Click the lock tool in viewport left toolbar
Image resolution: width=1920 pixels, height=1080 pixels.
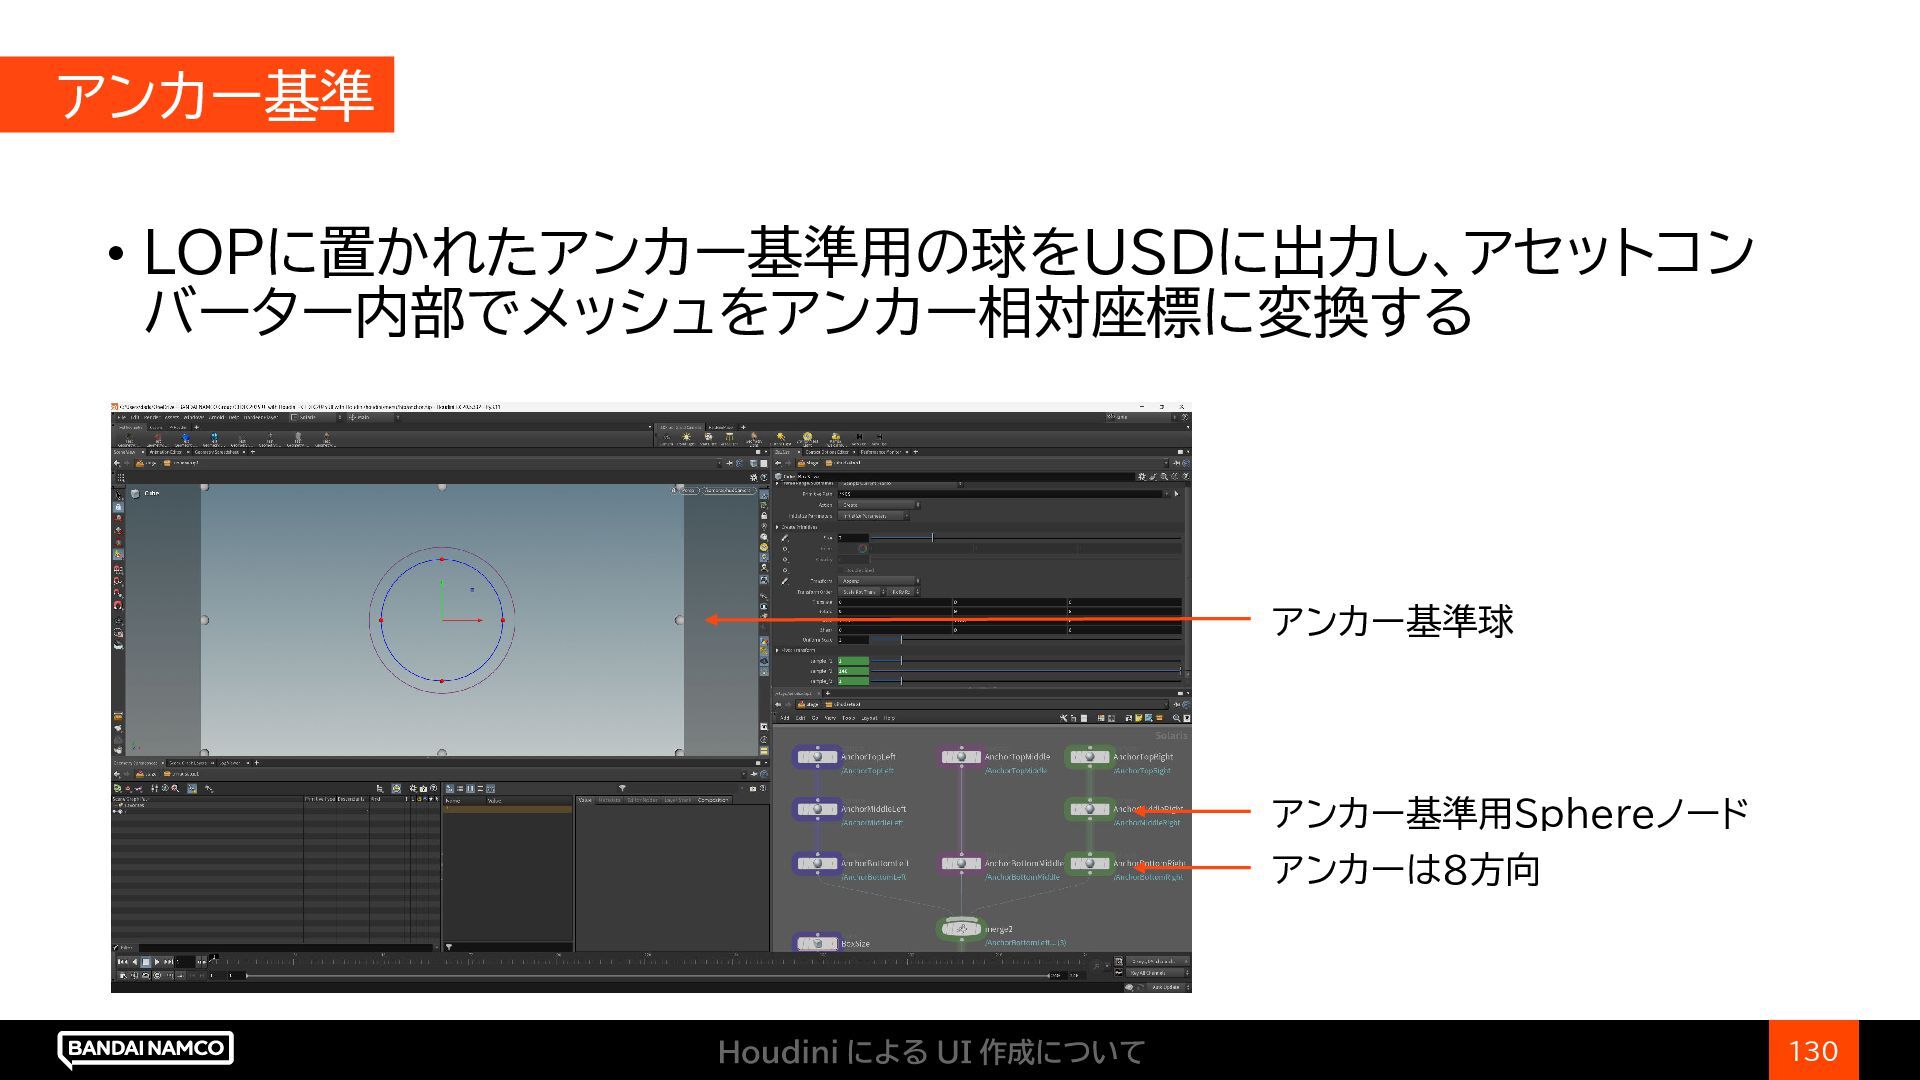point(119,507)
